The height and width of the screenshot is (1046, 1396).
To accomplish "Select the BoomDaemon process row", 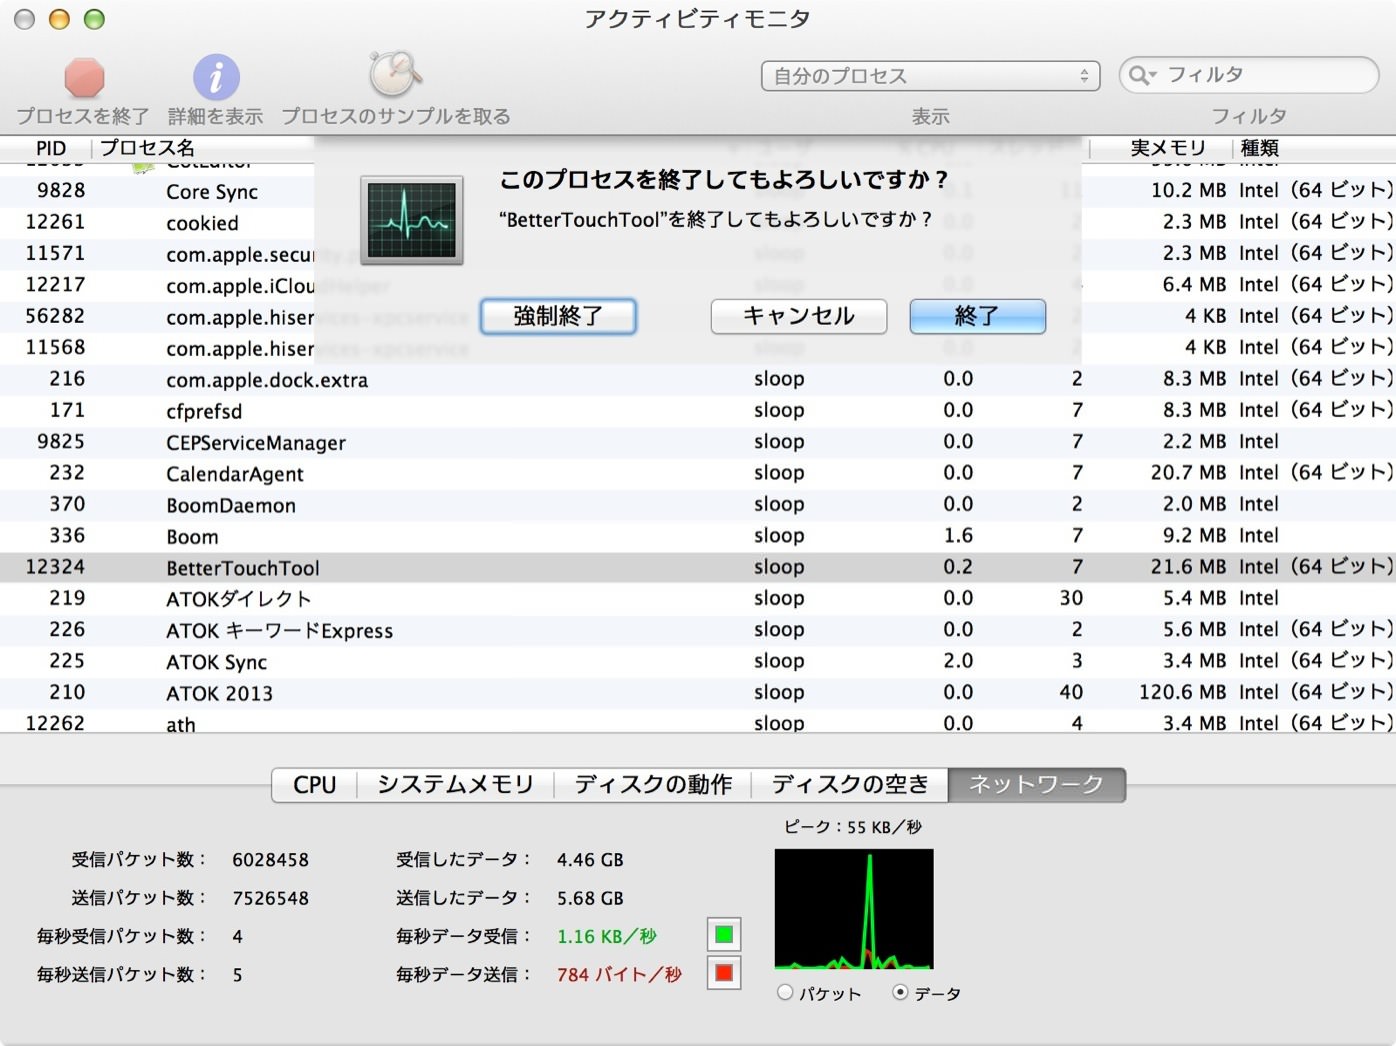I will tap(698, 504).
